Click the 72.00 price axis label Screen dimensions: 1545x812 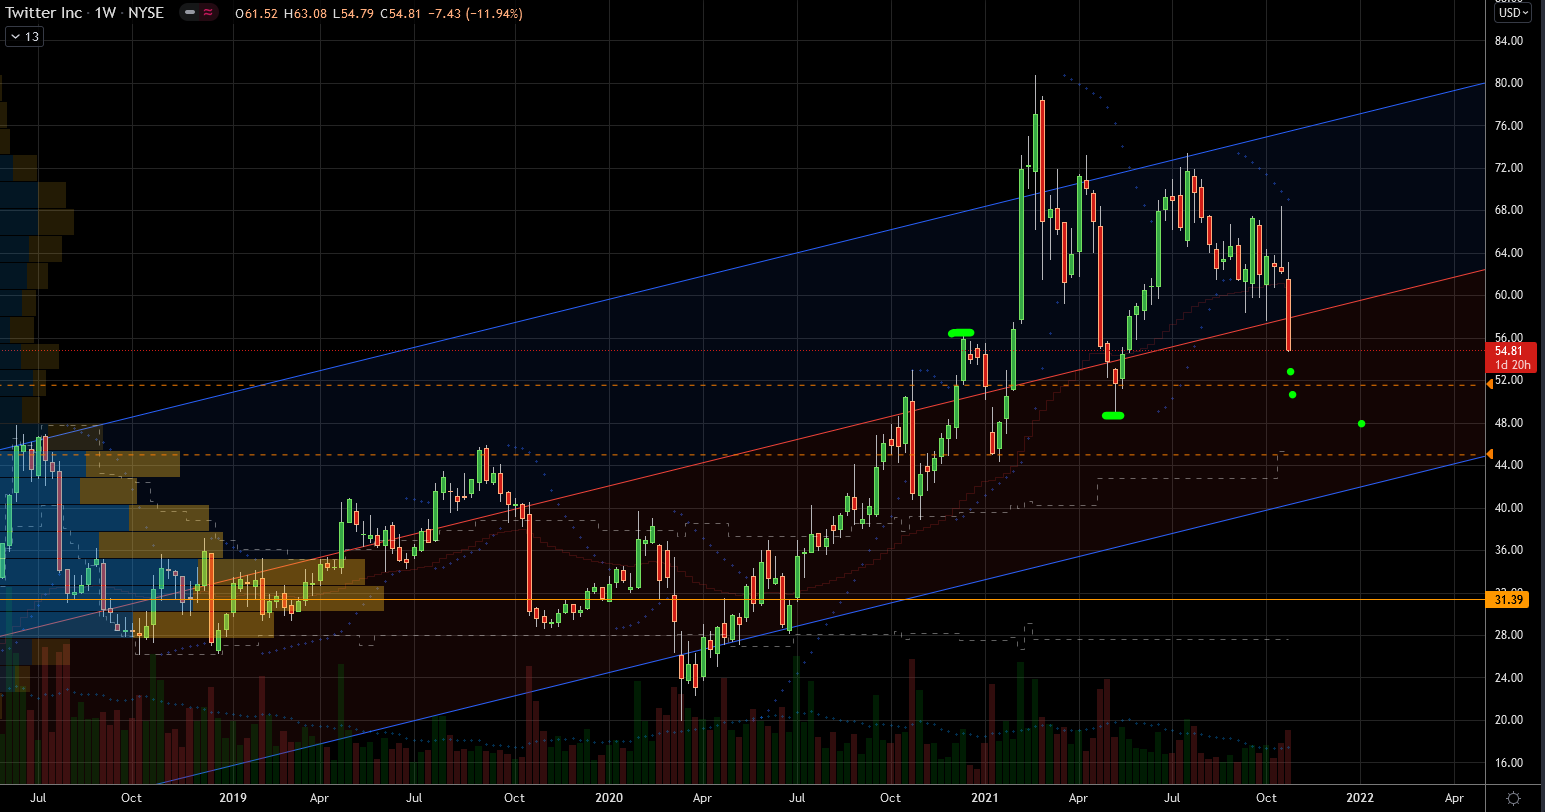click(1510, 168)
